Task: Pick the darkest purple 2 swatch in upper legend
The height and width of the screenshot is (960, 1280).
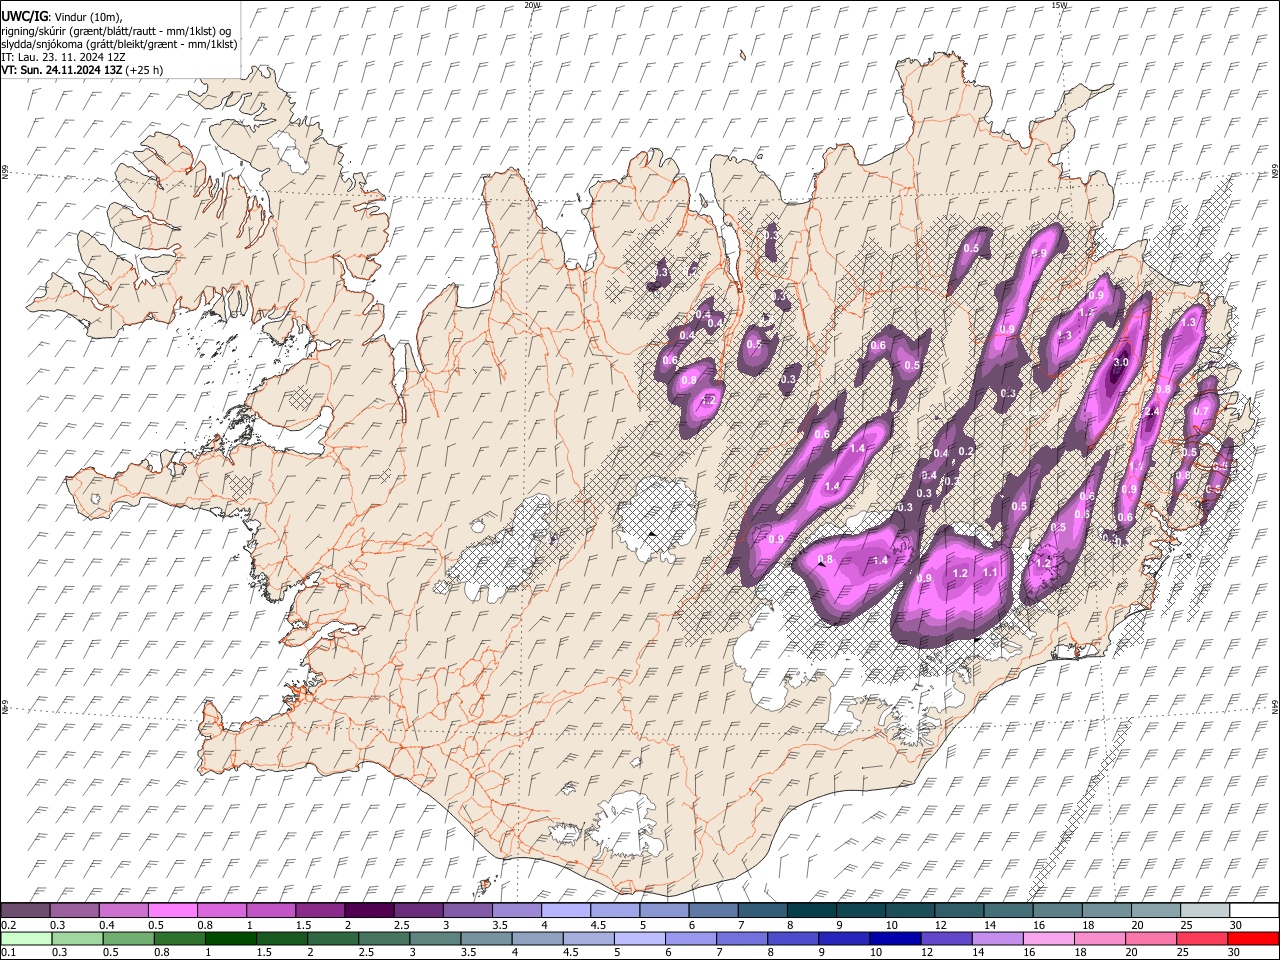Action: tap(369, 910)
